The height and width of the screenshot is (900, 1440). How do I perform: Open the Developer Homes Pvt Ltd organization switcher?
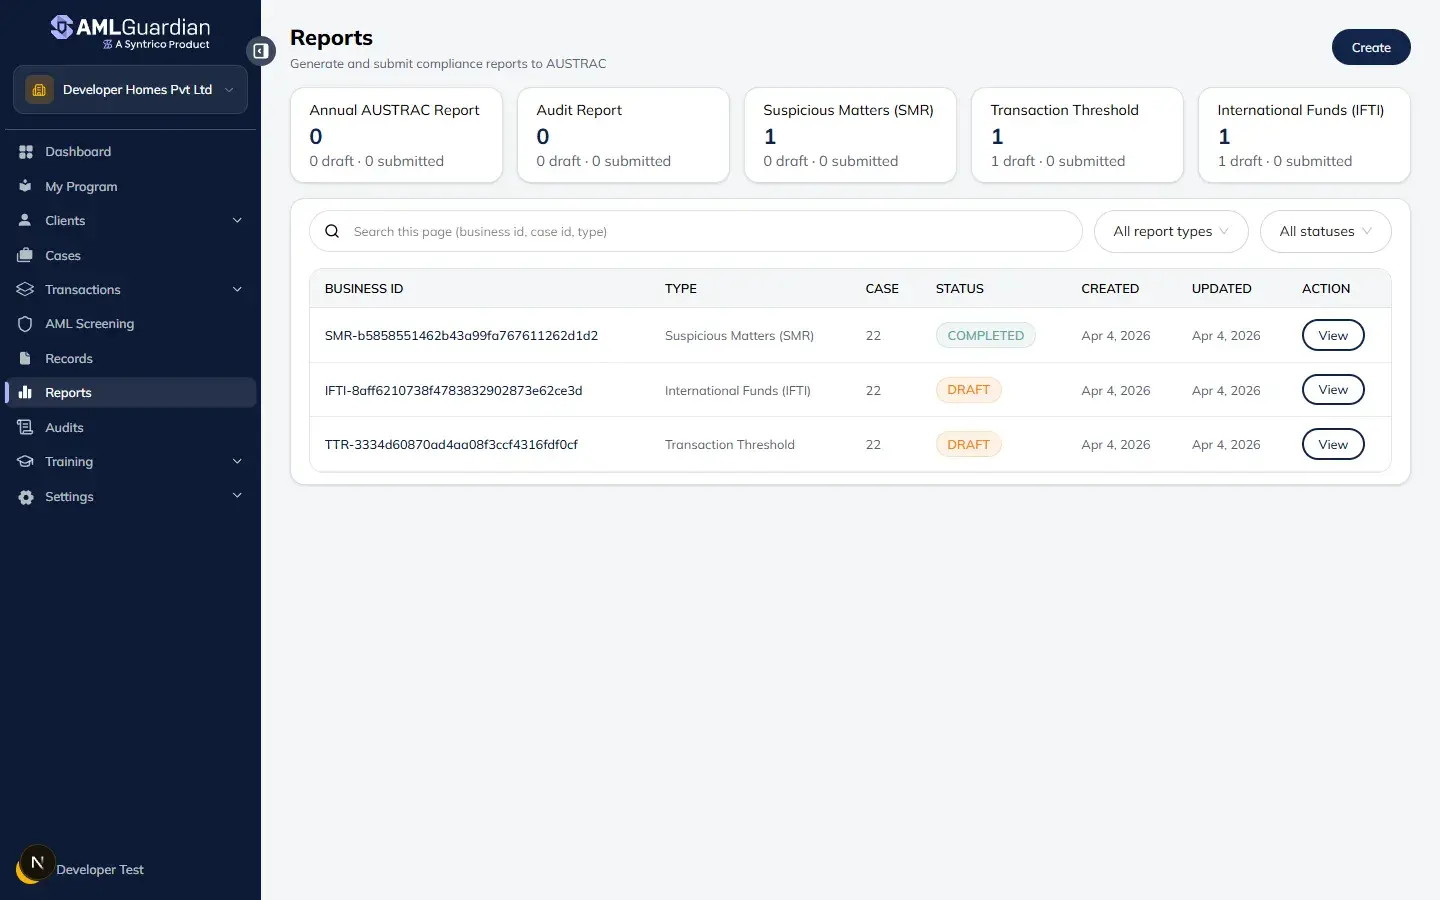tap(130, 90)
